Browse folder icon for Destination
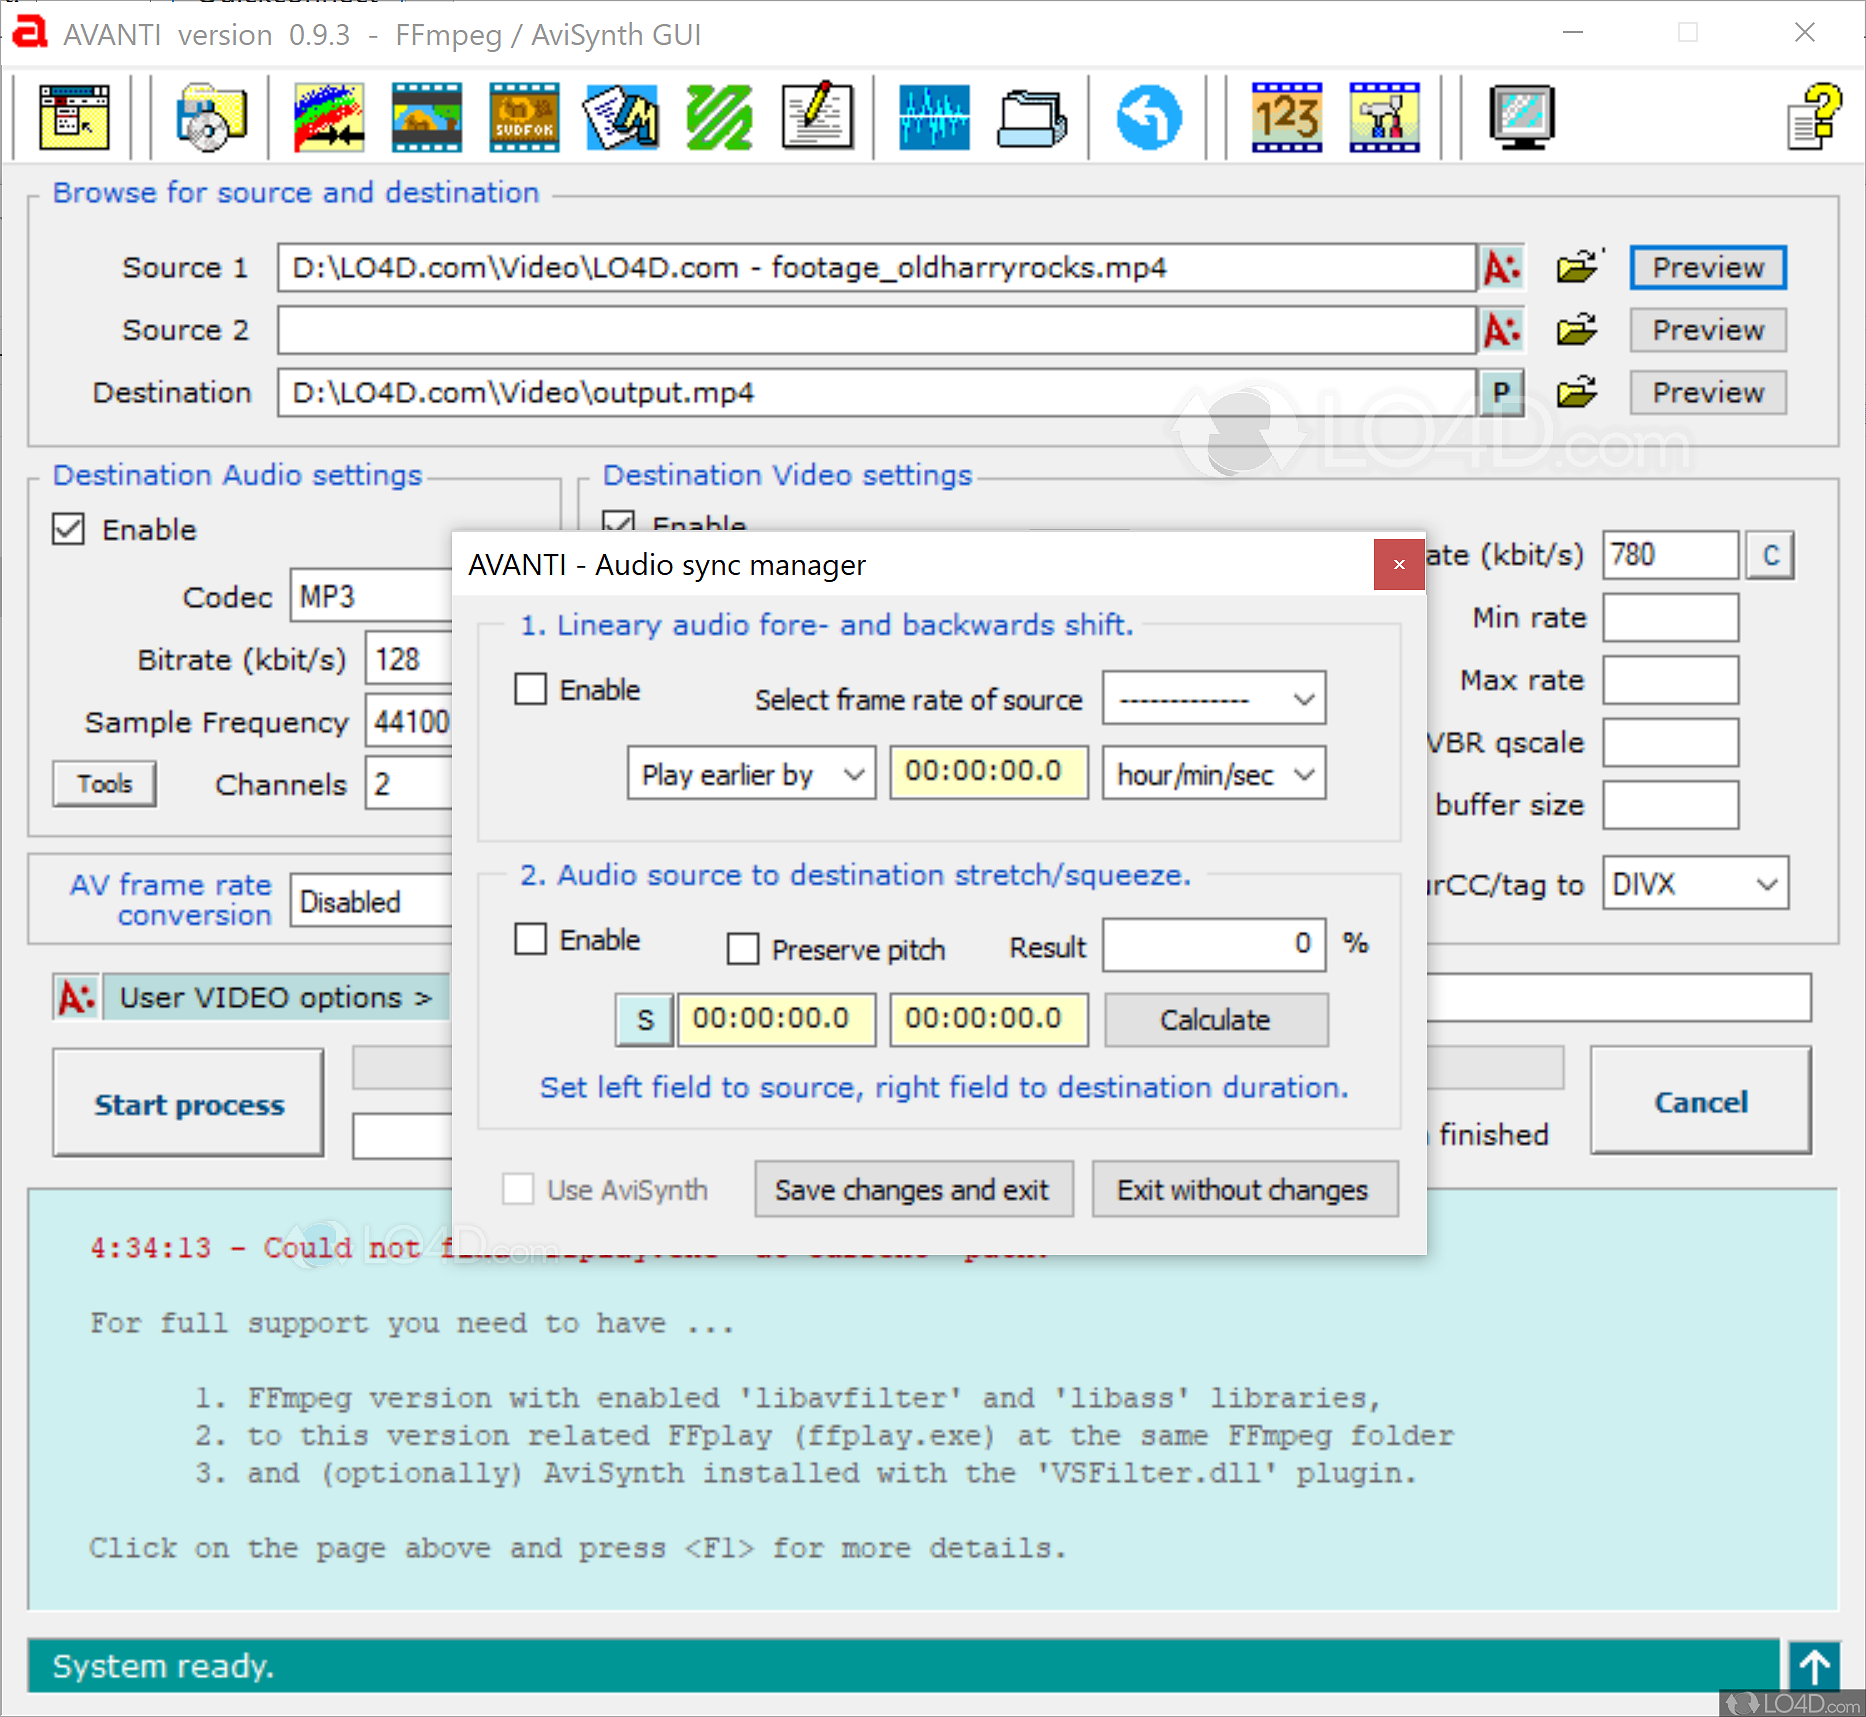 point(1577,392)
